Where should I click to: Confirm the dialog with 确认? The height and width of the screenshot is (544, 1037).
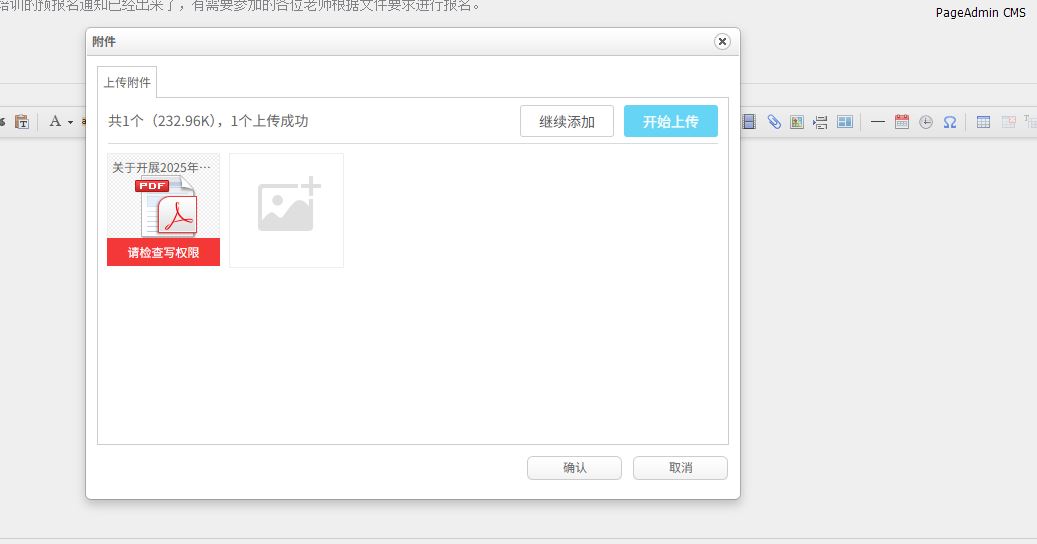(x=575, y=468)
